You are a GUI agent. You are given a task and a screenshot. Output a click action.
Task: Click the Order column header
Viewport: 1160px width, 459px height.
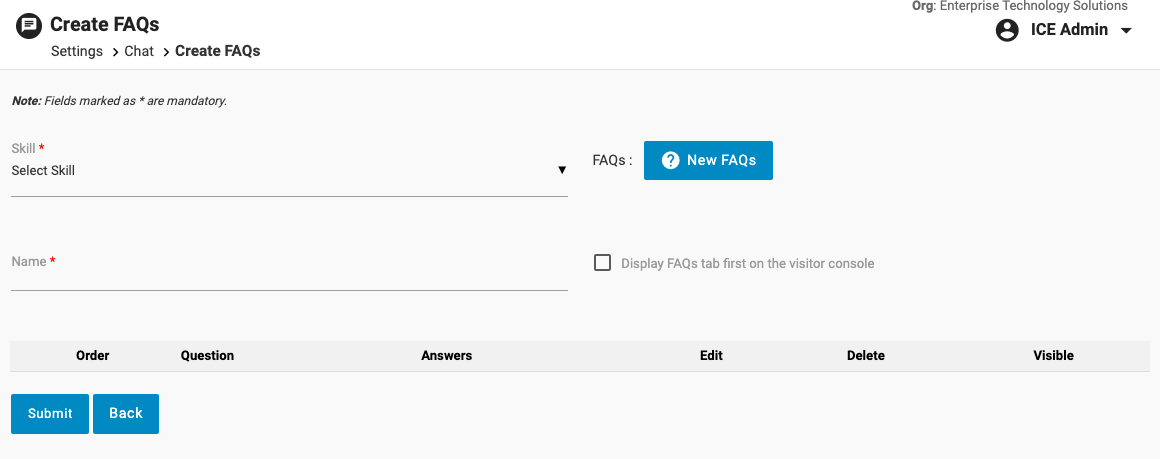[93, 356]
